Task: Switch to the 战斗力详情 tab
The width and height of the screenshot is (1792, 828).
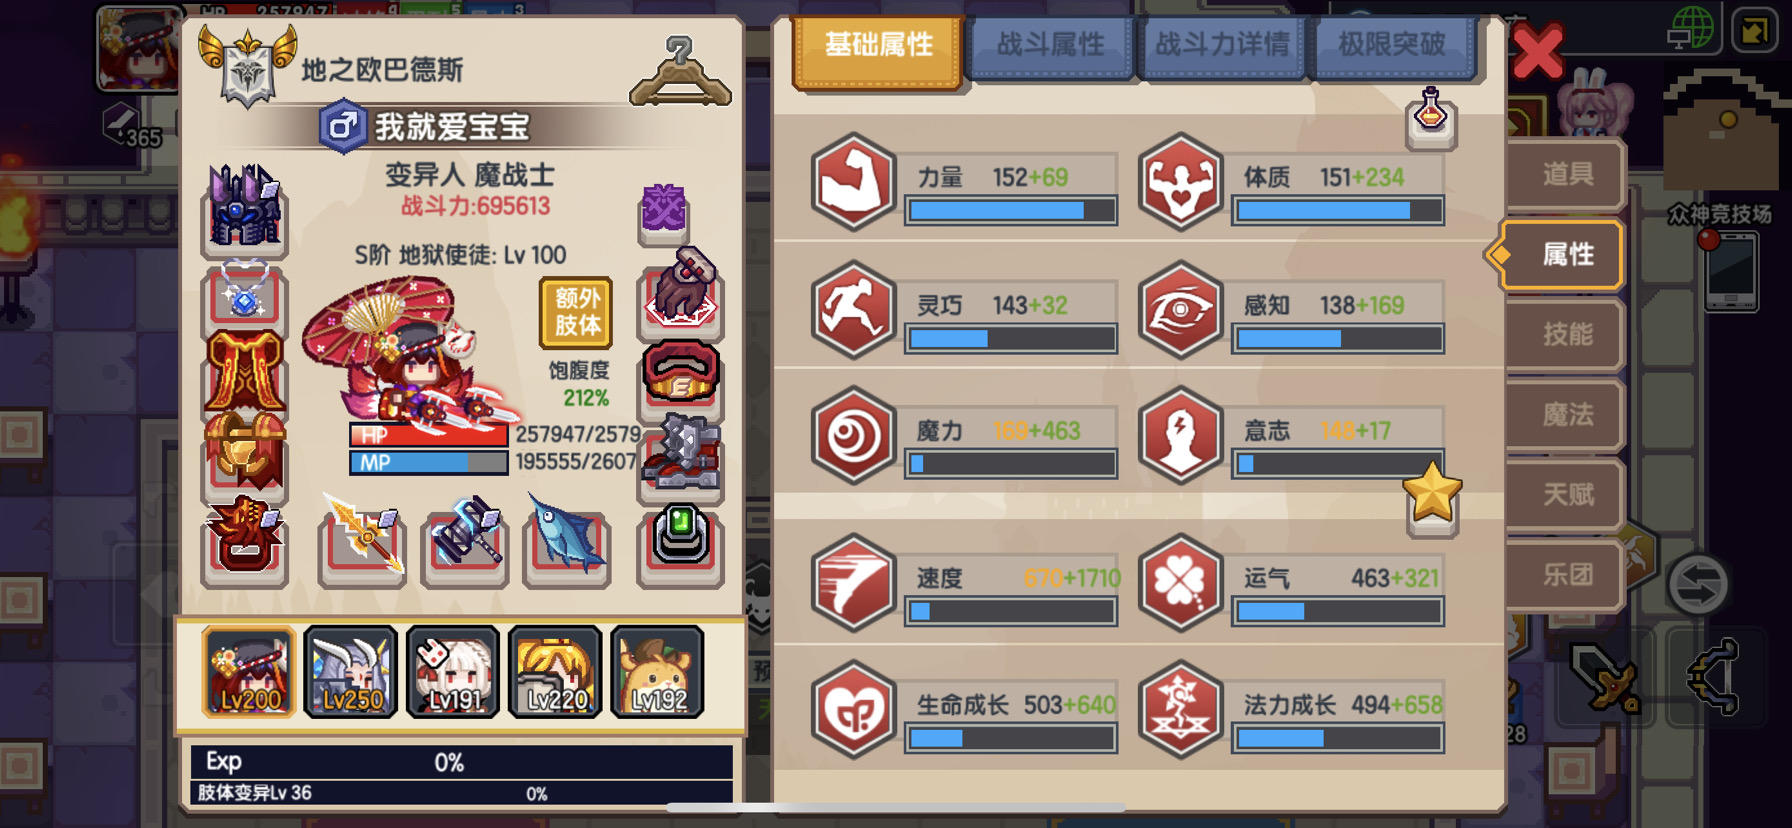Action: tap(1221, 46)
